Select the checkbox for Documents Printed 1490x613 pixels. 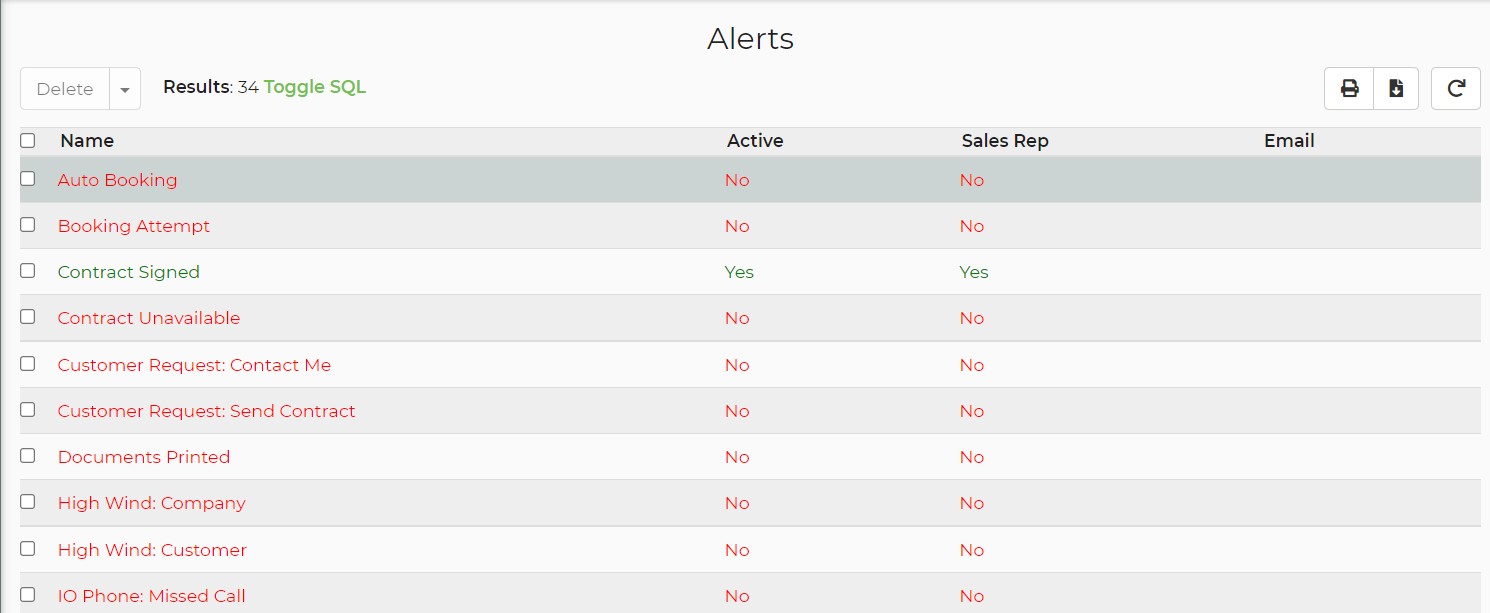coord(28,456)
